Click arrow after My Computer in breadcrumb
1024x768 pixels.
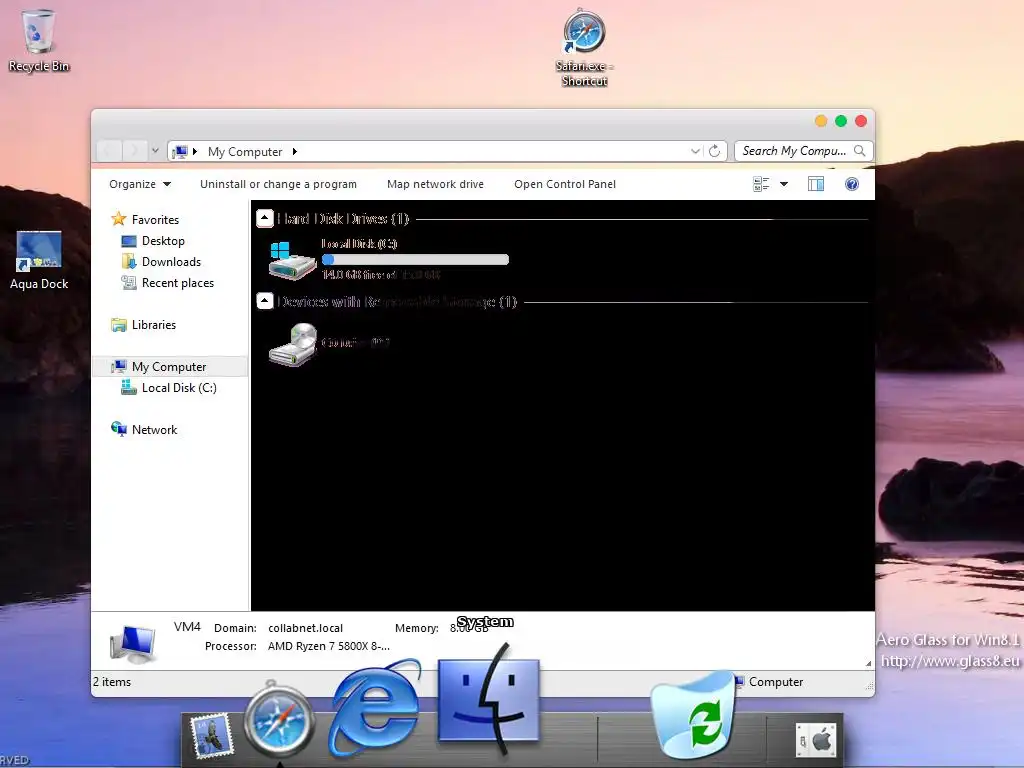[x=295, y=152]
